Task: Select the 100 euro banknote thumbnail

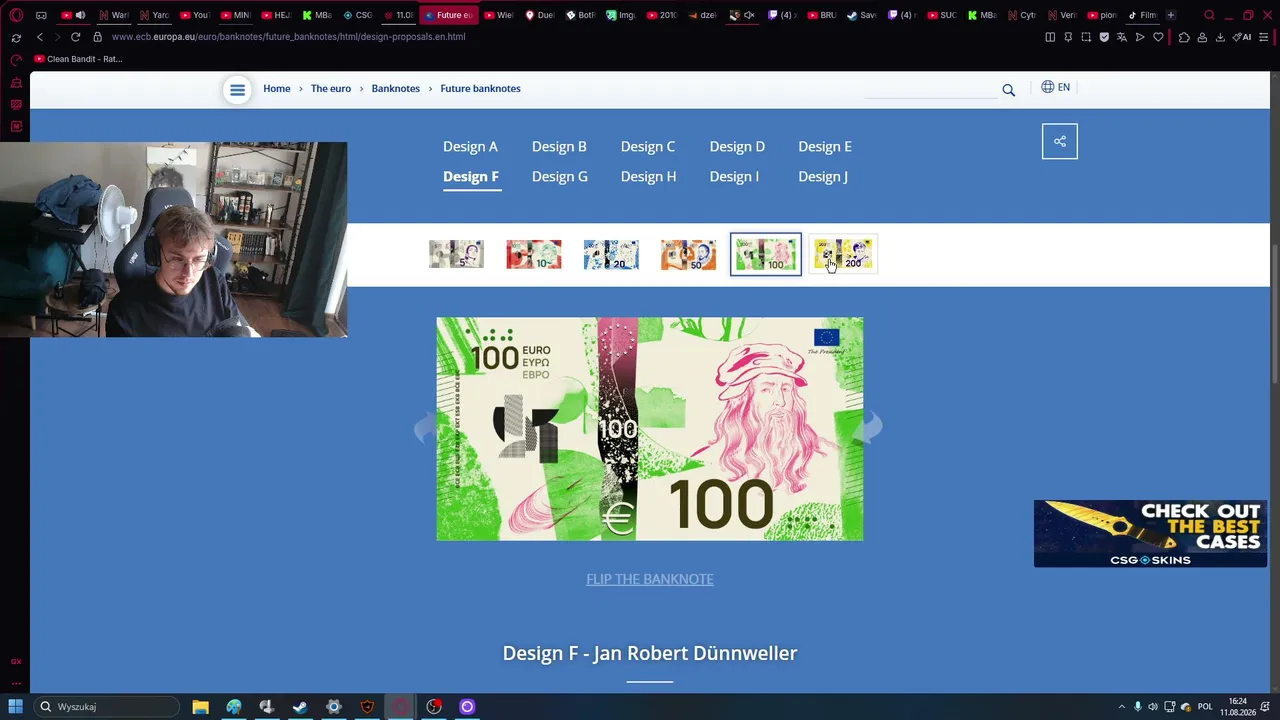Action: click(766, 254)
